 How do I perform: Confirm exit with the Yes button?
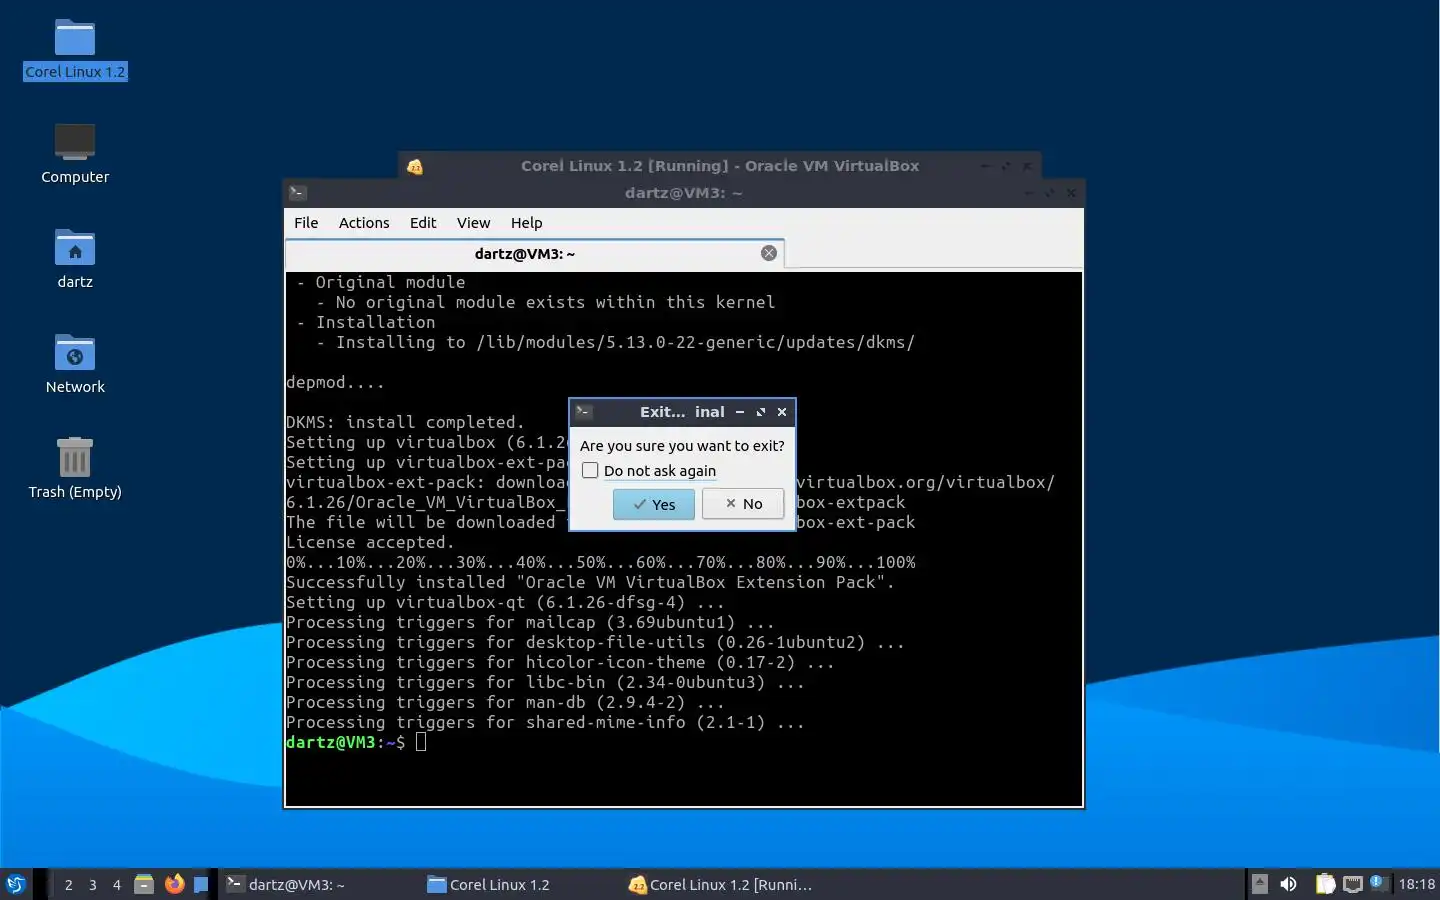(653, 504)
